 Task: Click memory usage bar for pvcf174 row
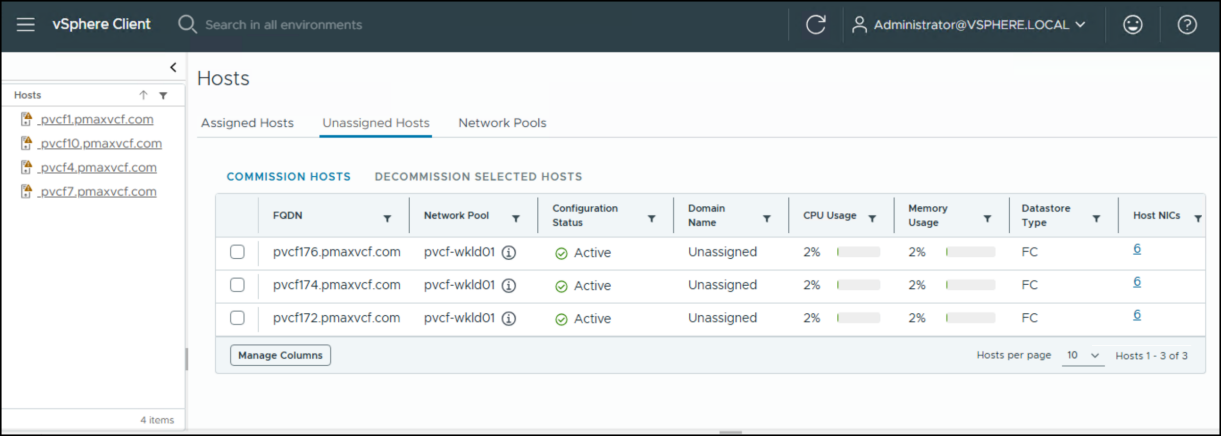pyautogui.click(x=970, y=285)
